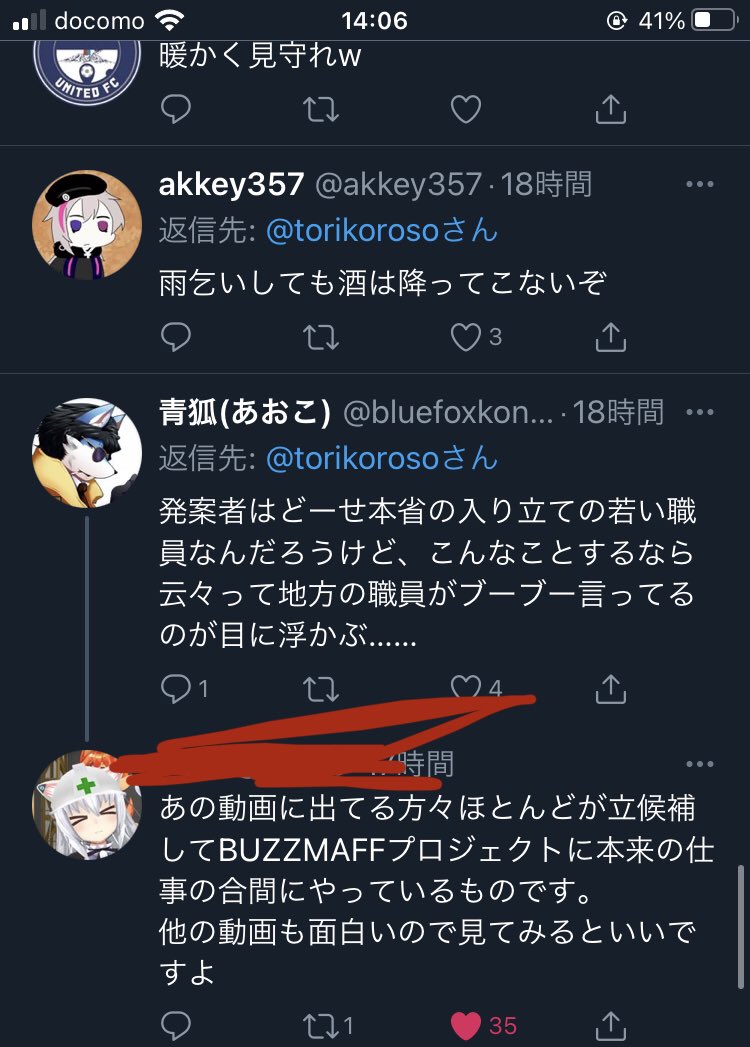Open more options on 青狐(あおこ) tweet
The width and height of the screenshot is (750, 1047).
pos(700,412)
